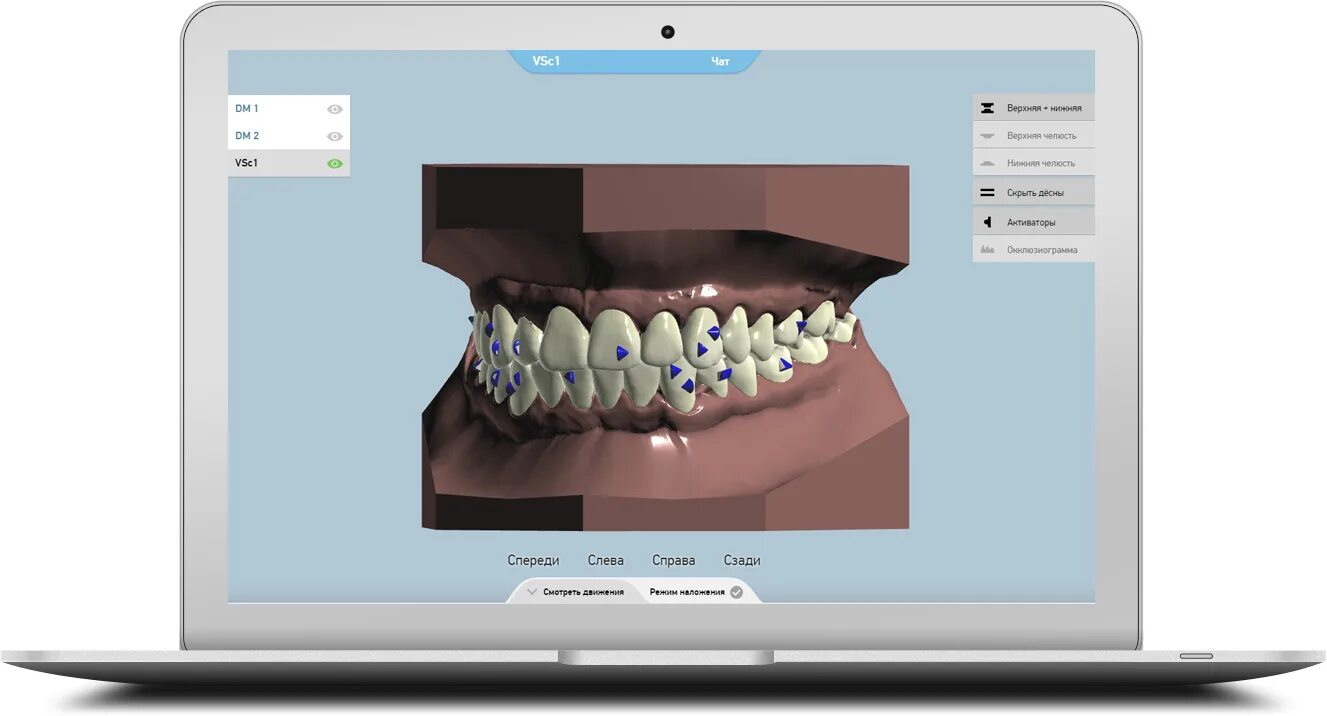The width and height of the screenshot is (1327, 716).
Task: Toggle visibility eye for DM 2
Action: (335, 136)
